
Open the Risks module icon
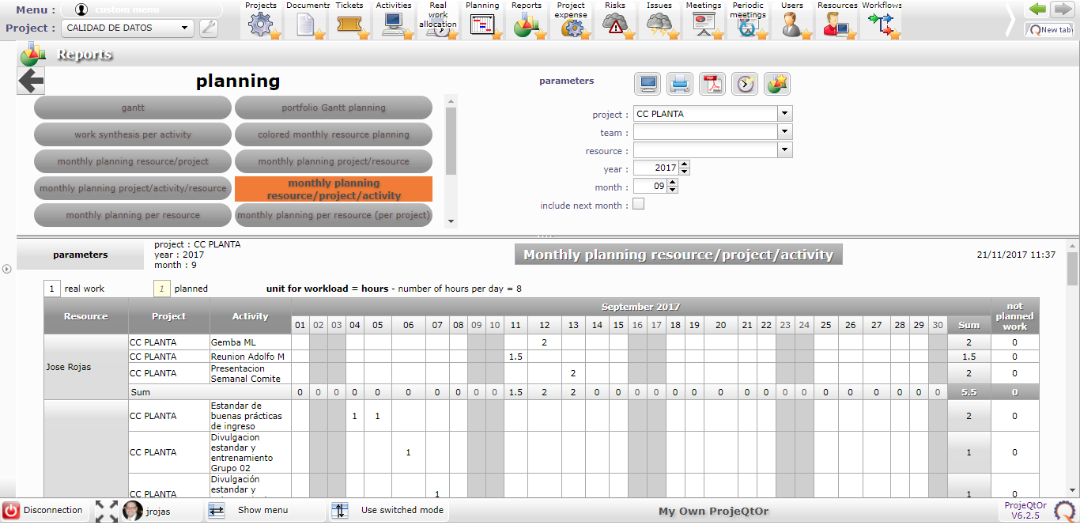(x=615, y=25)
